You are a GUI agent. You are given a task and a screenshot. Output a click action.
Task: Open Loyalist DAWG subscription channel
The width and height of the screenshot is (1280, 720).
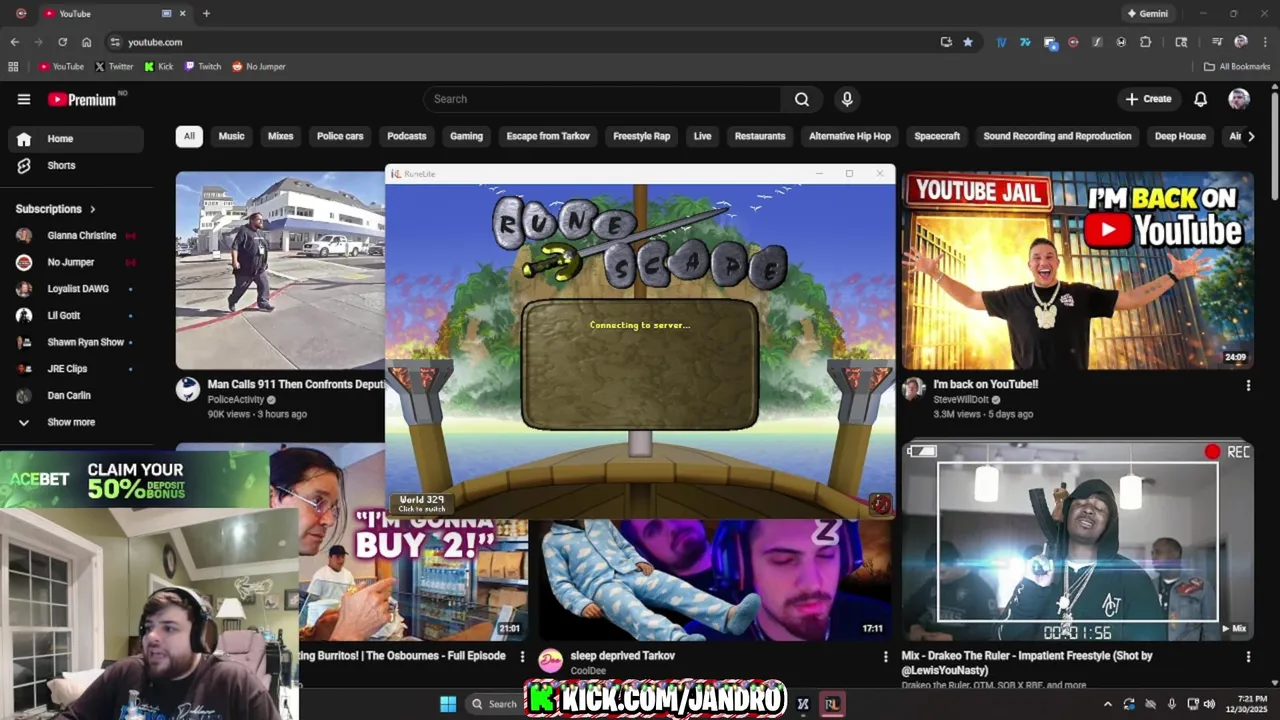pos(76,289)
